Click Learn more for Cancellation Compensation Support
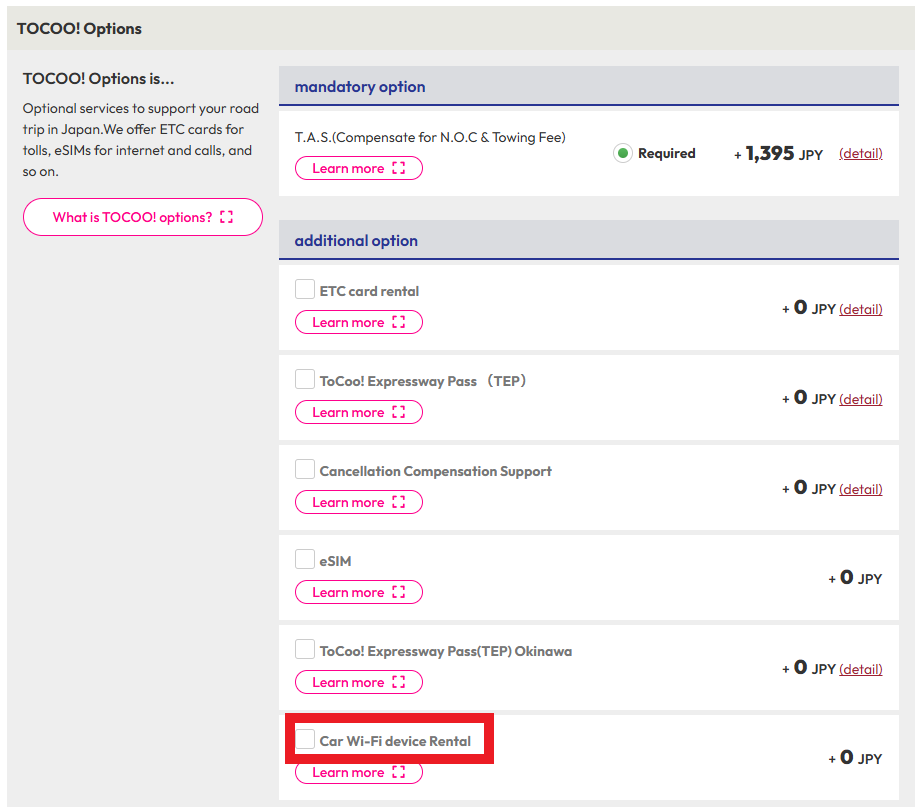Image resolution: width=917 pixels, height=807 pixels. tap(358, 502)
